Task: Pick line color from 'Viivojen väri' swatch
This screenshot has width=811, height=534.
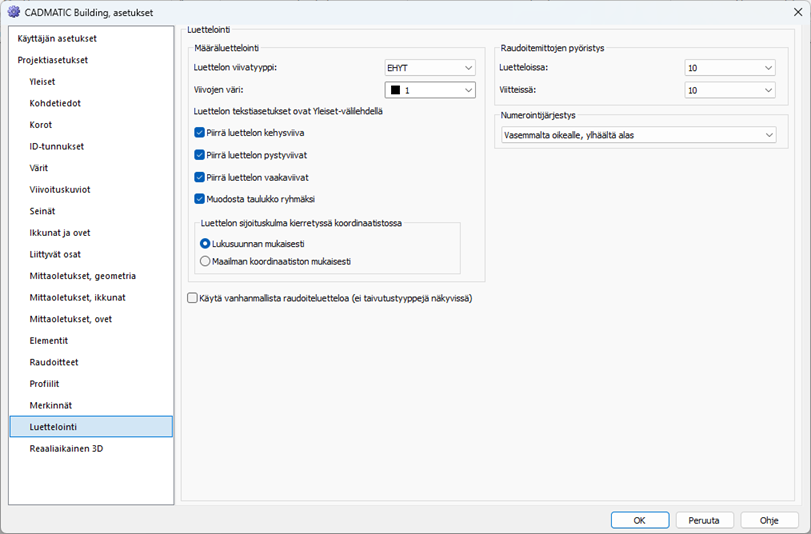Action: click(x=430, y=90)
